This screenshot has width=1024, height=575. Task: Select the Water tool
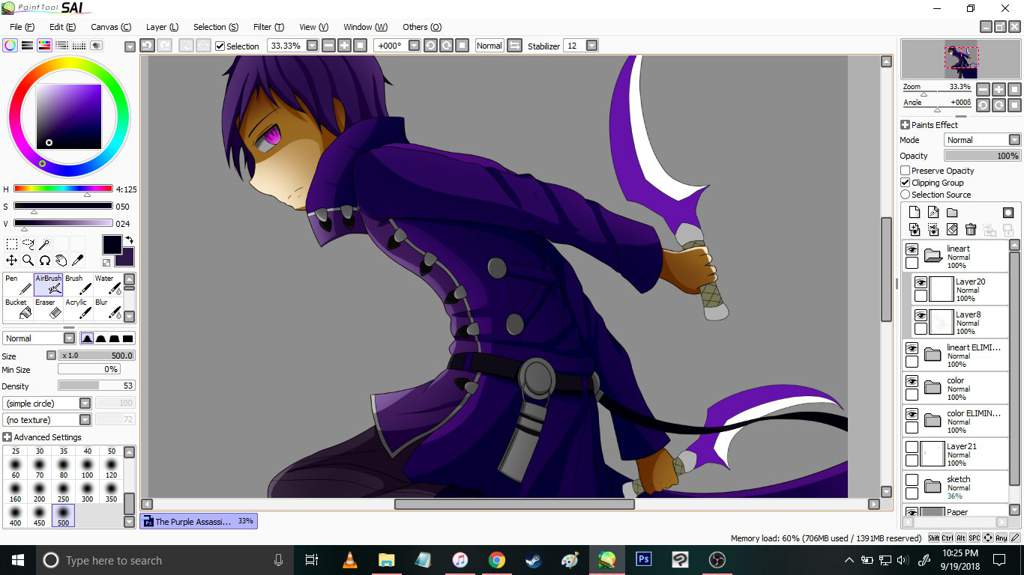click(x=108, y=284)
